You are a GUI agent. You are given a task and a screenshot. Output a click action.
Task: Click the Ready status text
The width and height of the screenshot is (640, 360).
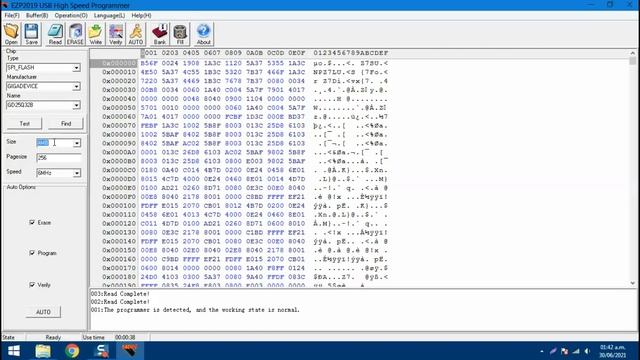coord(53,338)
